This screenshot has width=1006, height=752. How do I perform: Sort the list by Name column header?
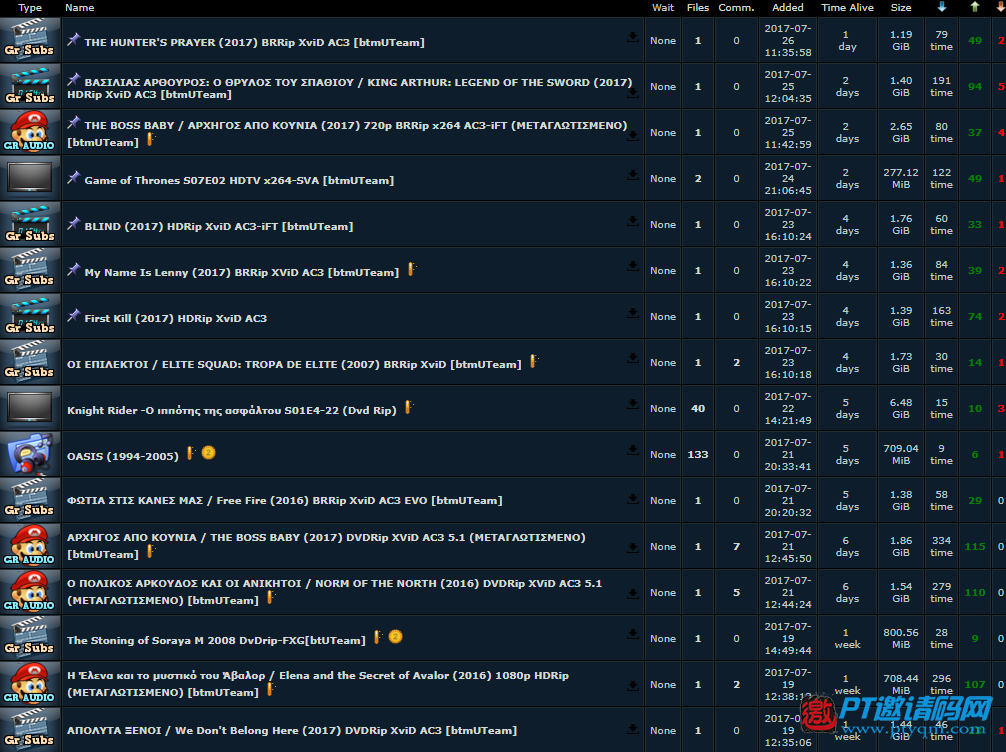point(80,8)
